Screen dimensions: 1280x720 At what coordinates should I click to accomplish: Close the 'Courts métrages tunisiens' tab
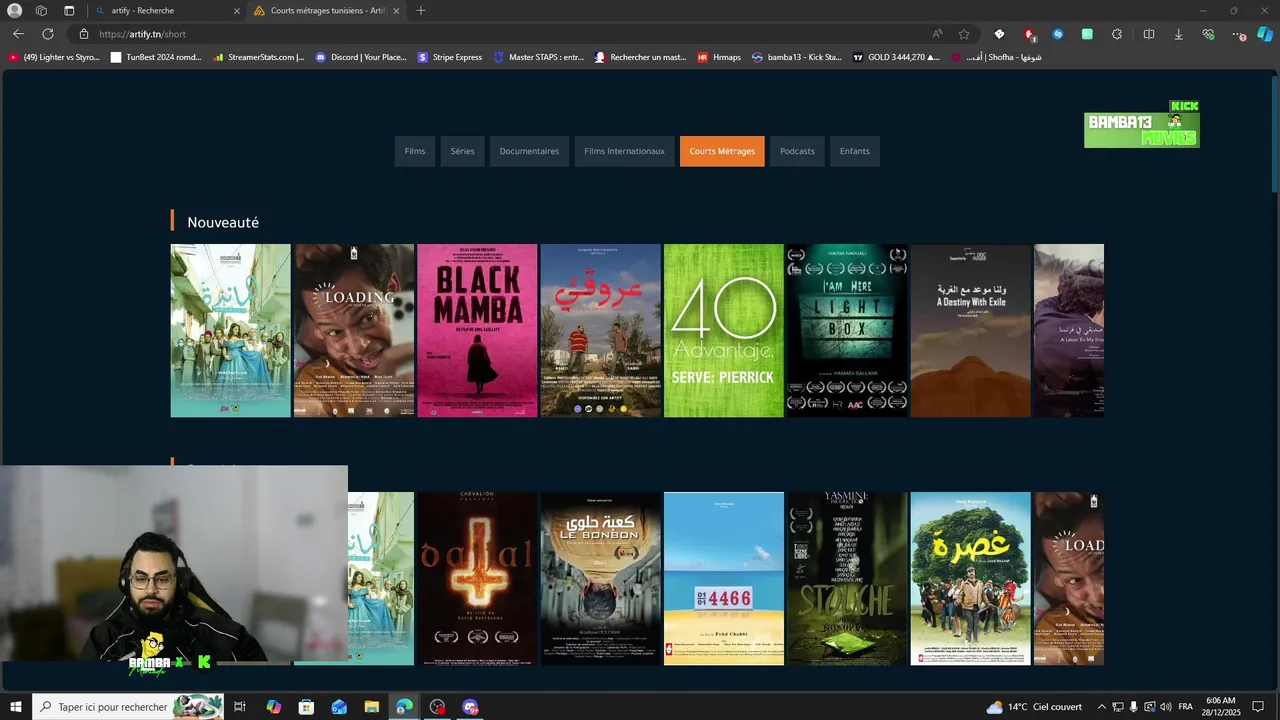[x=396, y=11]
